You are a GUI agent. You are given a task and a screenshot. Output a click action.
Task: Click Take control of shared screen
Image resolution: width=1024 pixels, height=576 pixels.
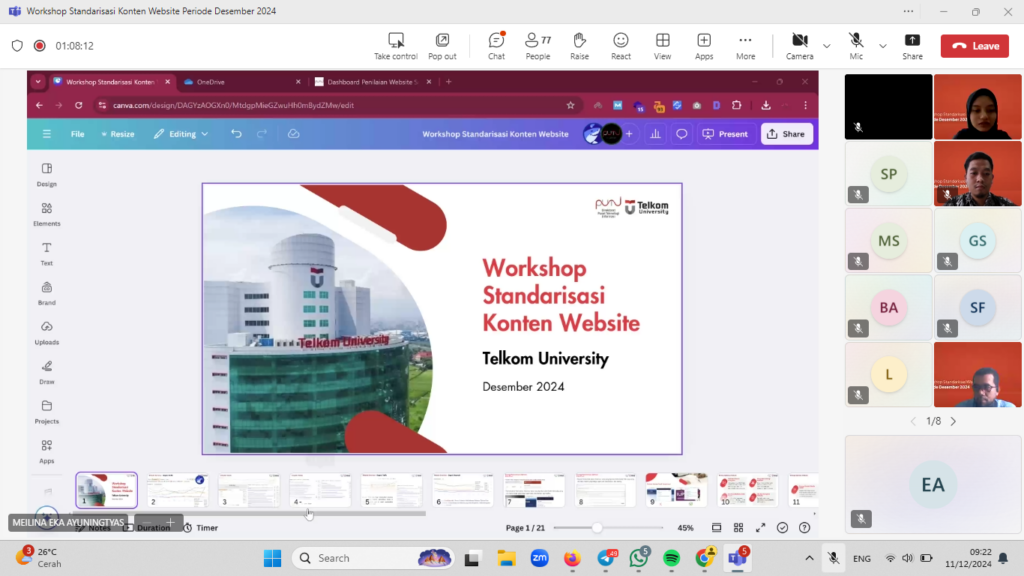pyautogui.click(x=396, y=45)
